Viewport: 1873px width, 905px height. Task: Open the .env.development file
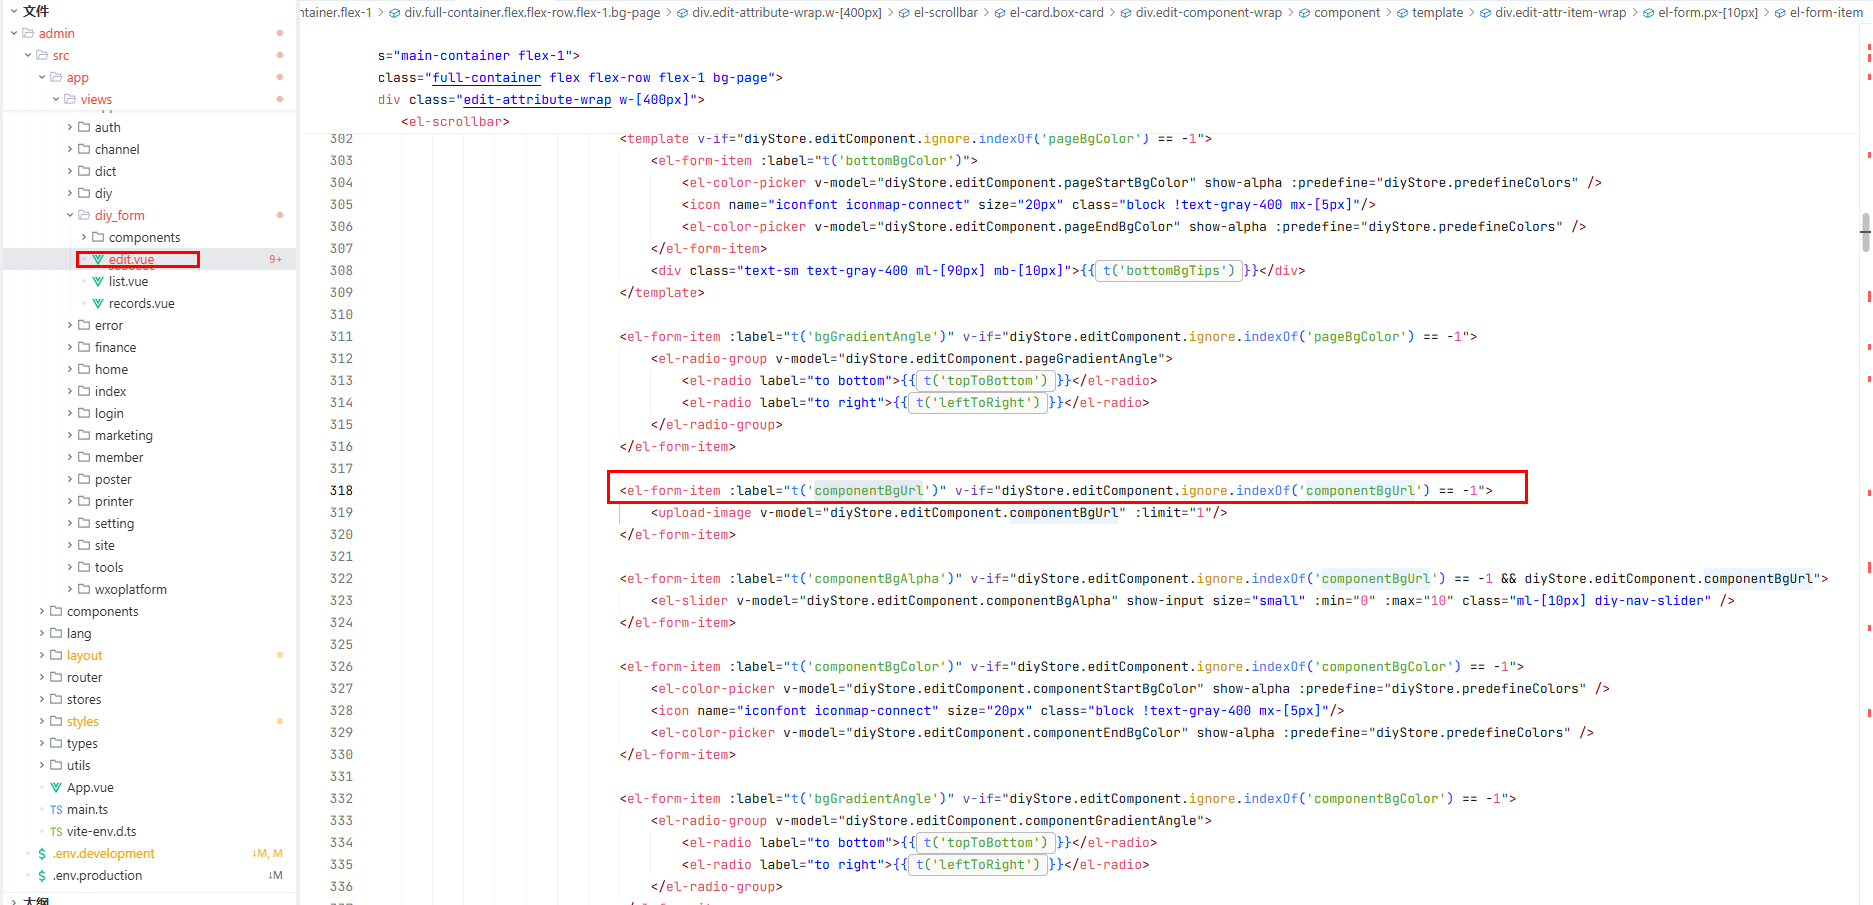[104, 854]
